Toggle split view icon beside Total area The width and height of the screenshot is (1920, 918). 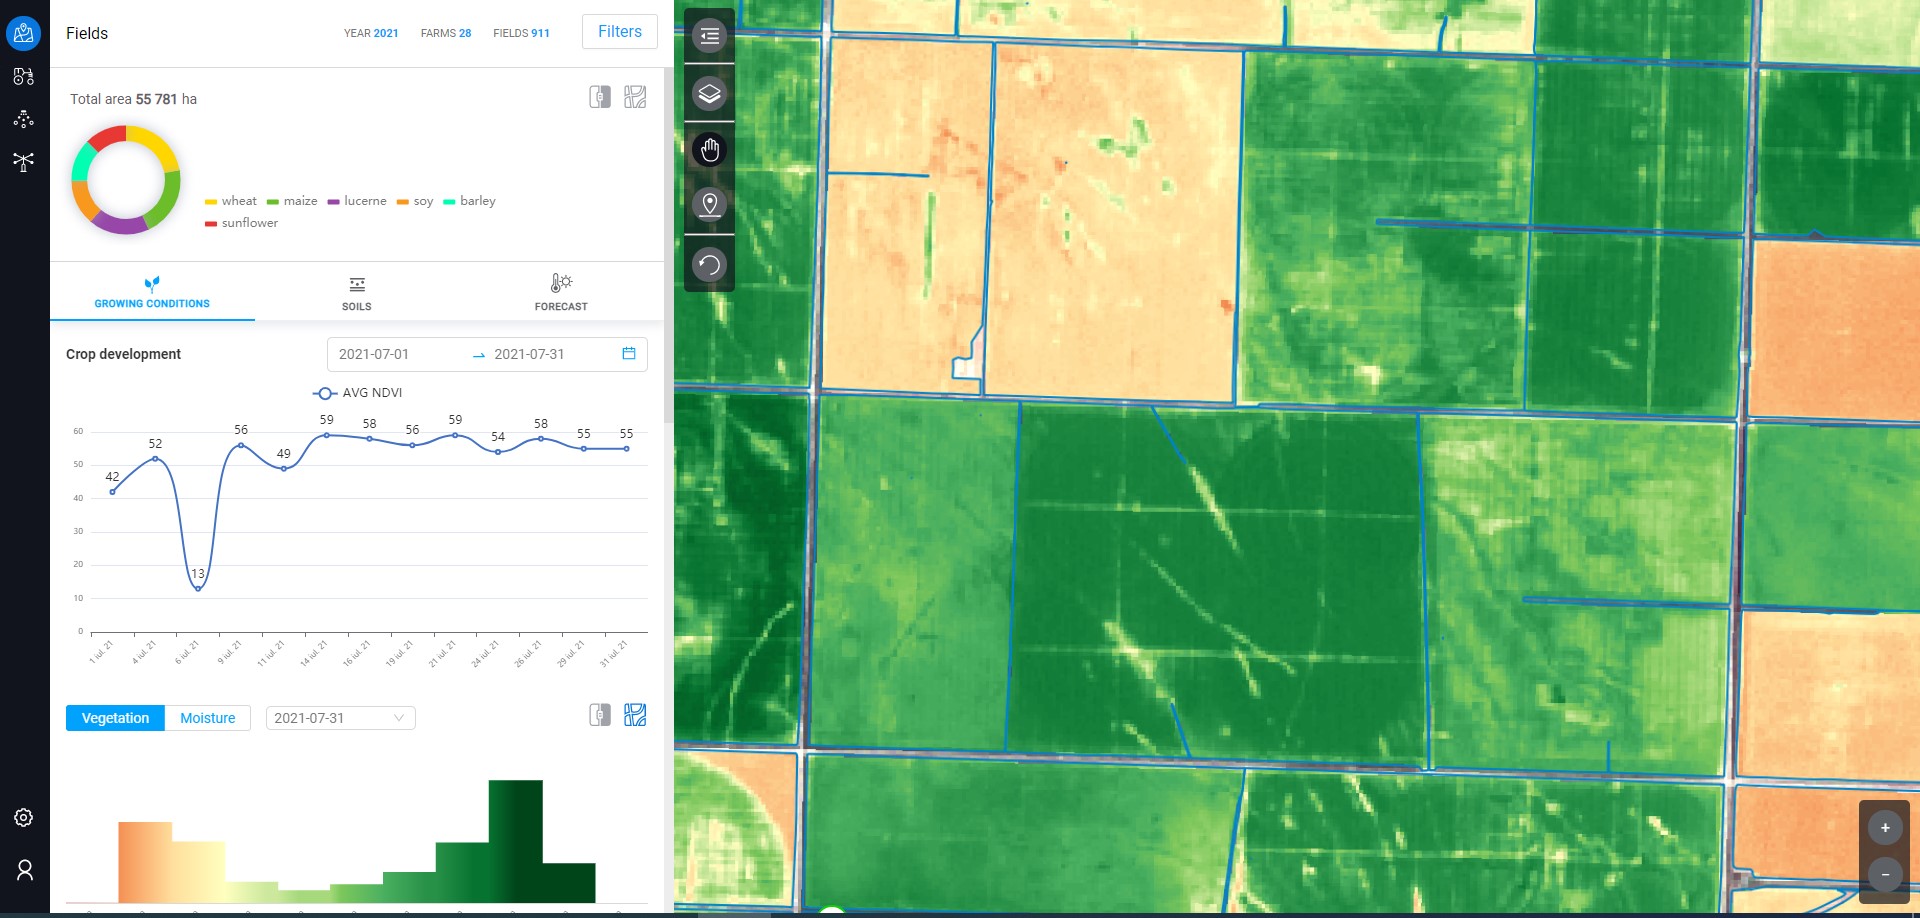point(600,97)
